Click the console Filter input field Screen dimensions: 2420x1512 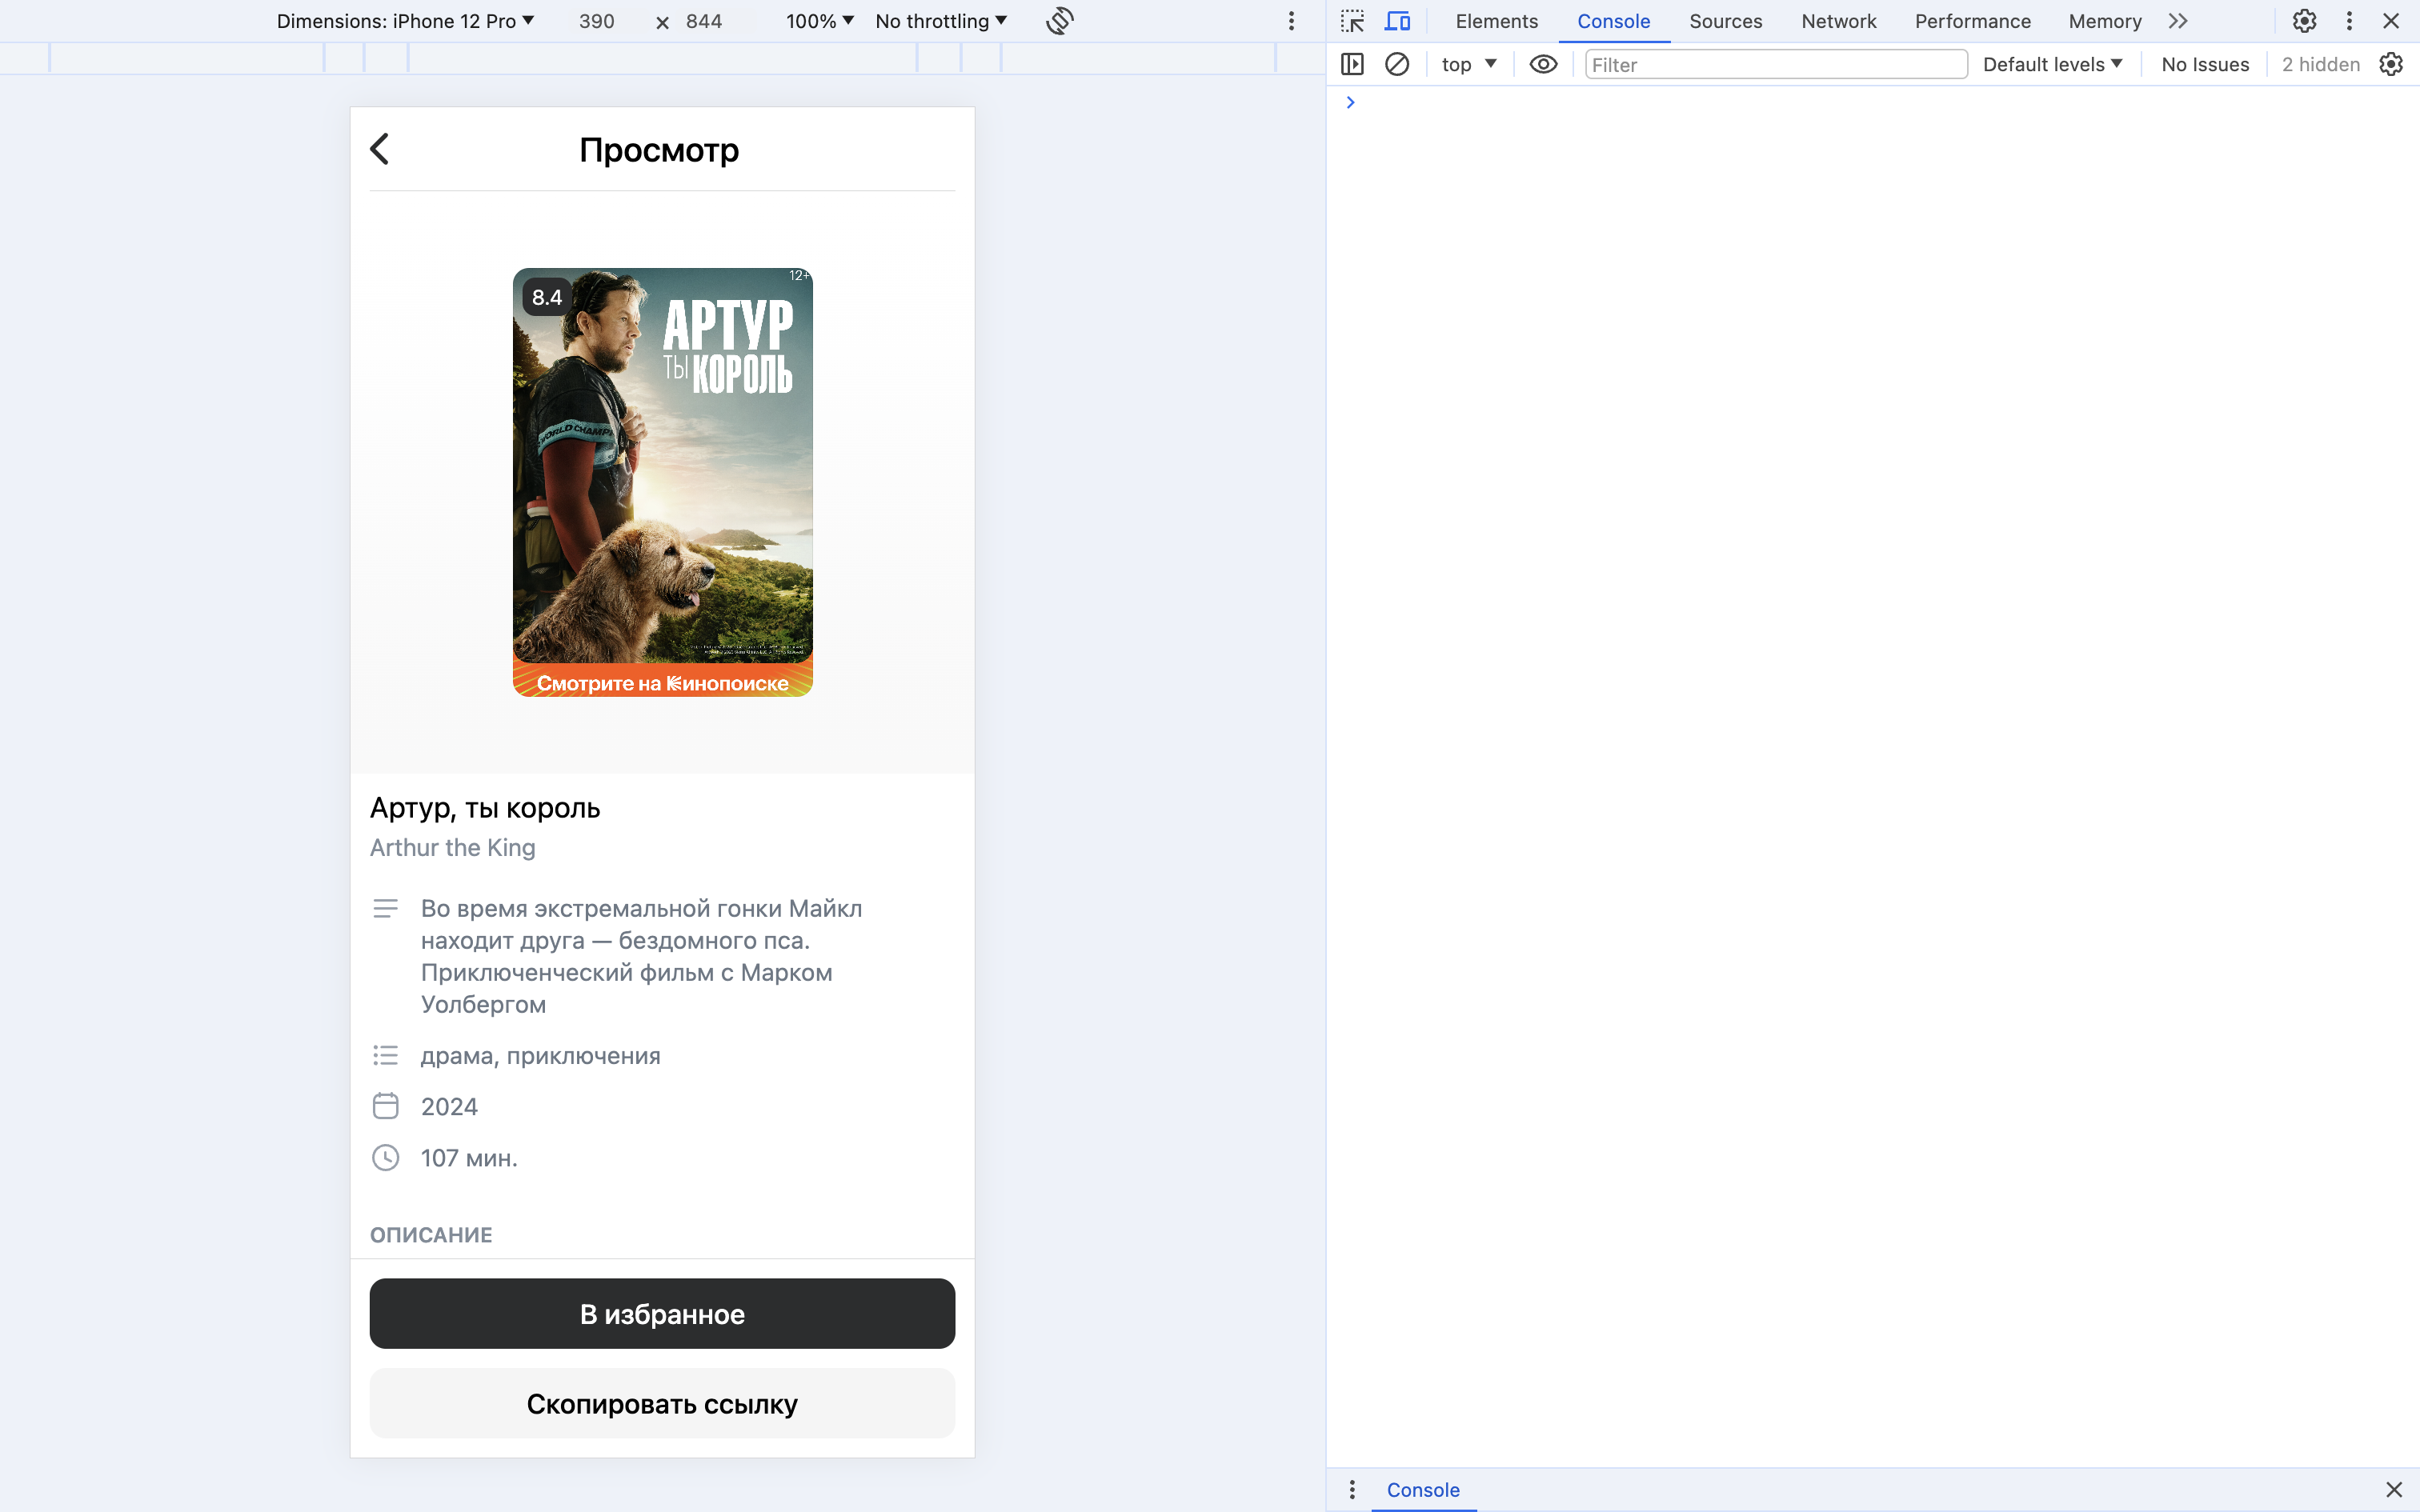(x=1776, y=64)
